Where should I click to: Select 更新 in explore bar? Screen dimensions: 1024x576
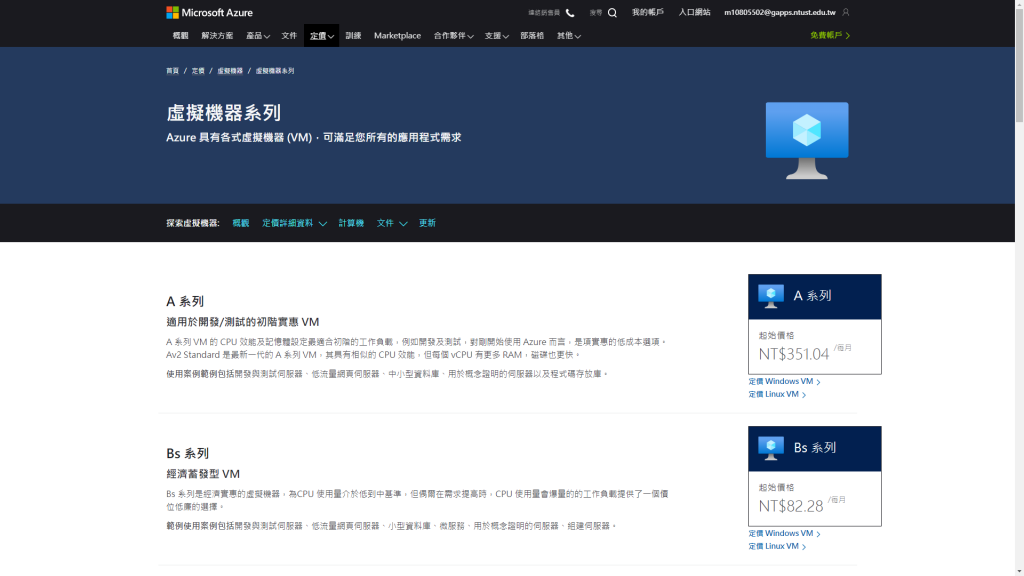pyautogui.click(x=427, y=223)
